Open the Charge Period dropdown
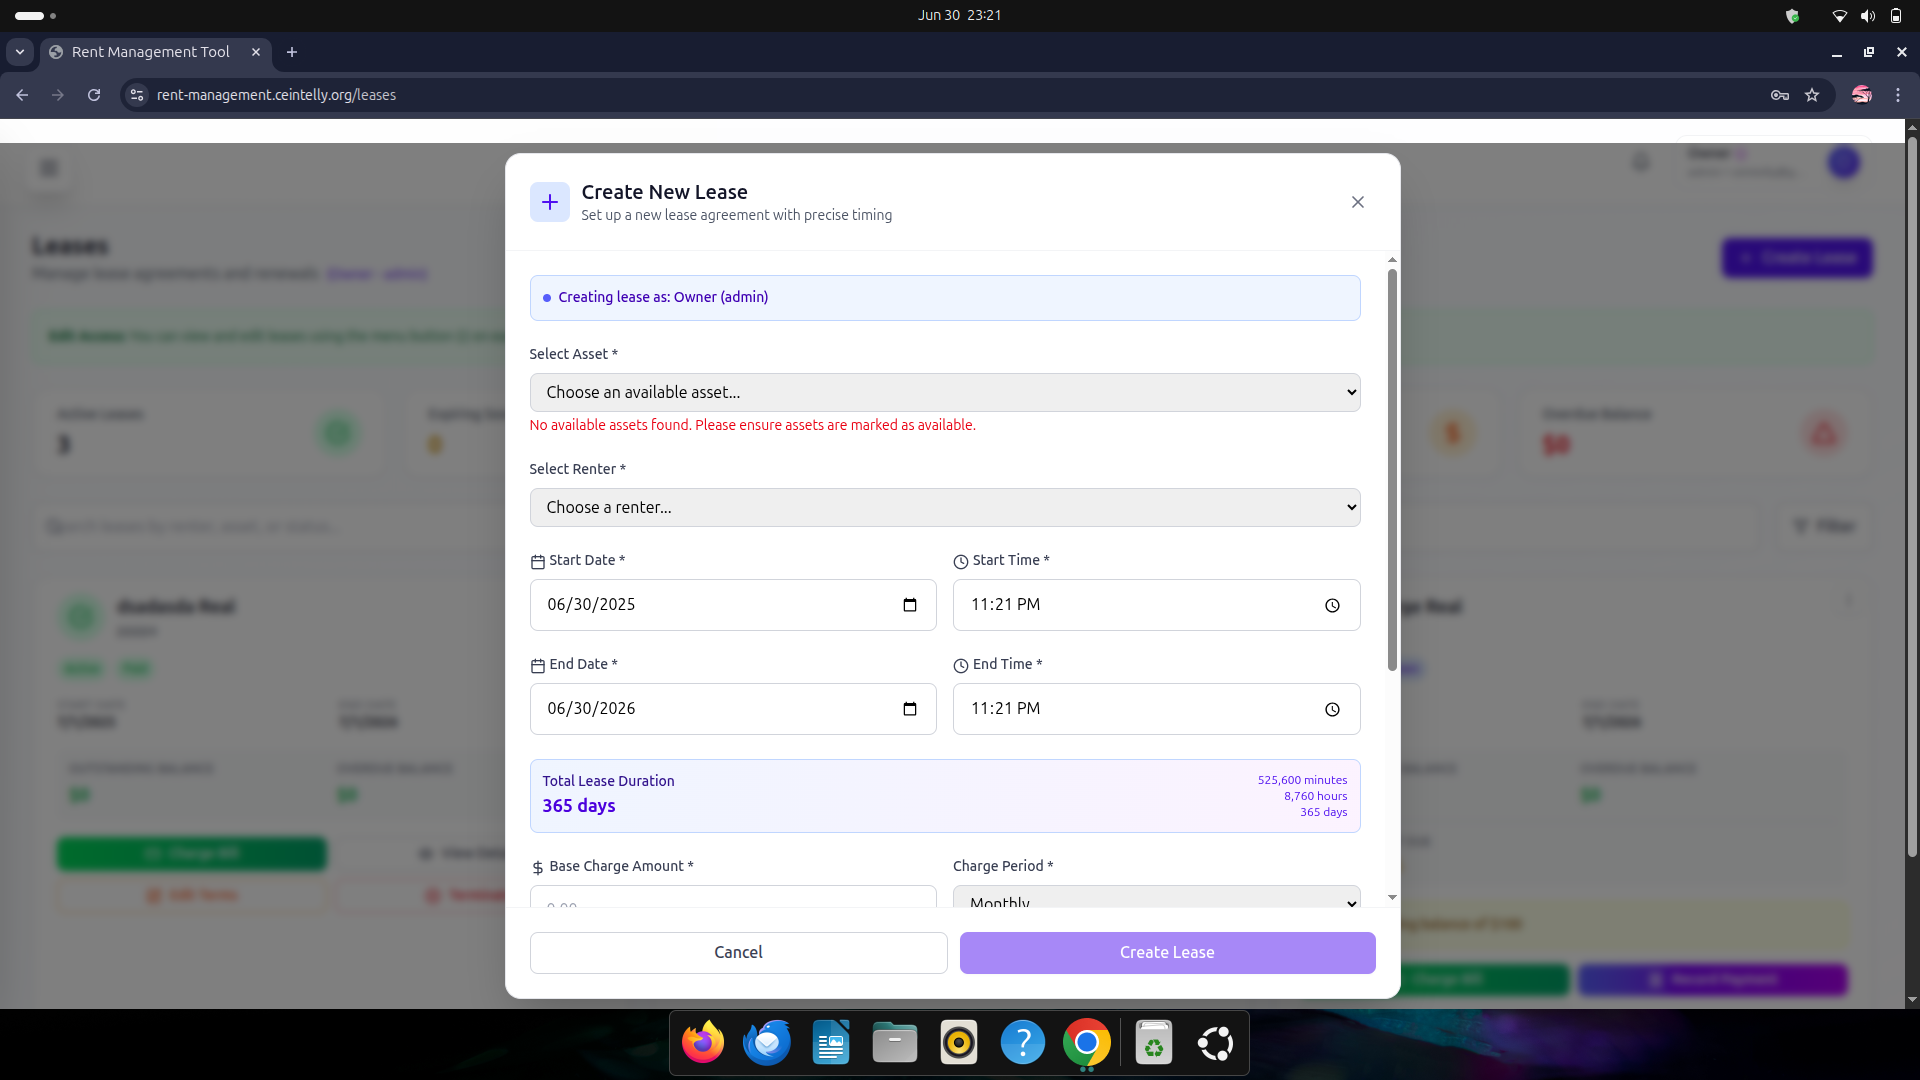The height and width of the screenshot is (1080, 1920). pos(1156,898)
